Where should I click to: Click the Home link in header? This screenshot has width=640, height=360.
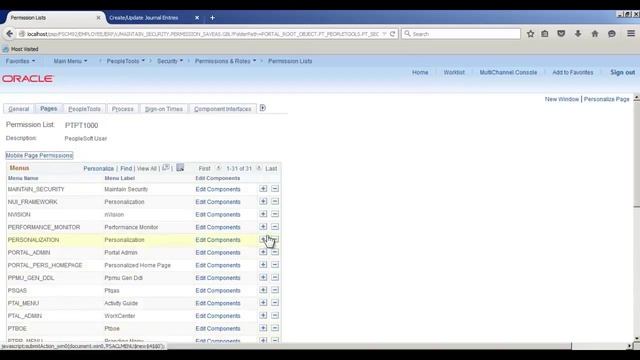420,72
